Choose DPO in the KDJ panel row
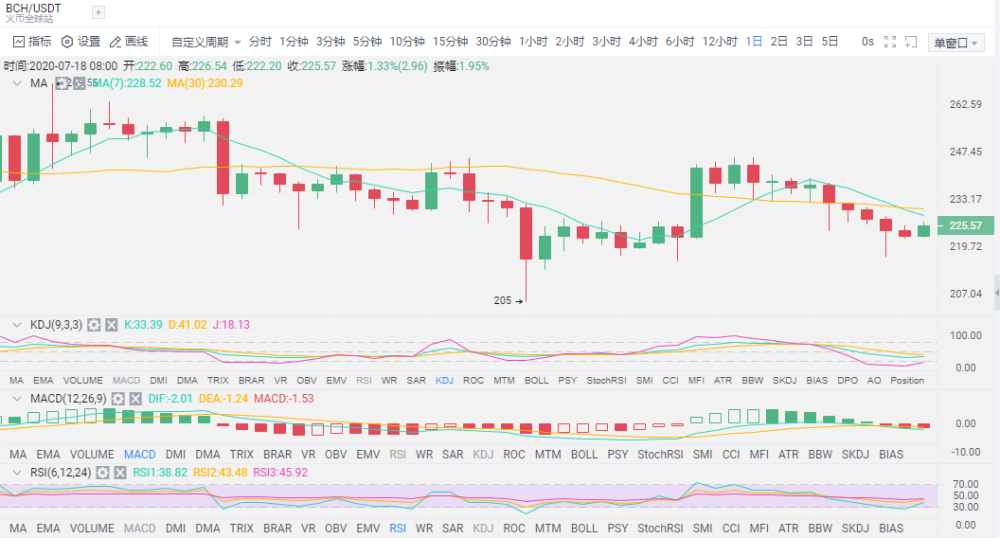The image size is (1000, 538). click(848, 381)
